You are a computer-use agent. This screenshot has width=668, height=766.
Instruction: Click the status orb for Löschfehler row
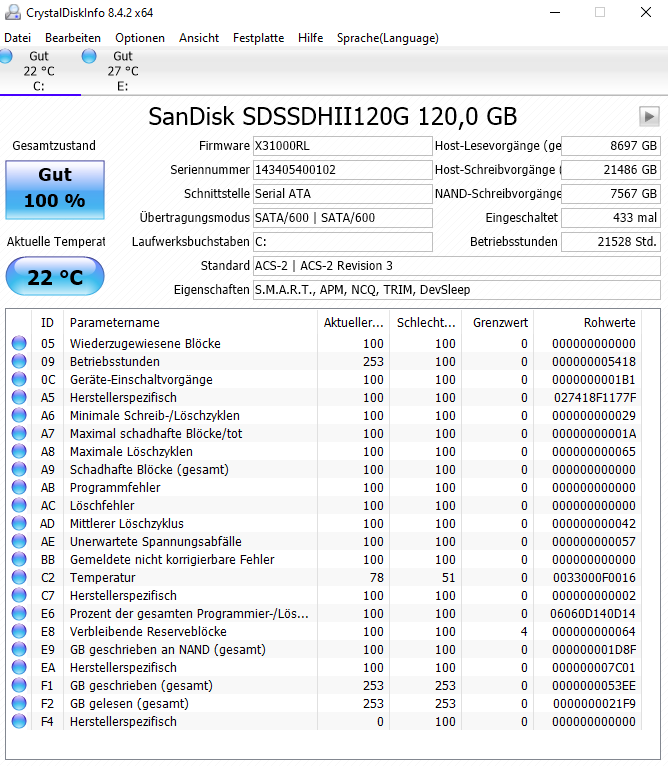point(19,506)
